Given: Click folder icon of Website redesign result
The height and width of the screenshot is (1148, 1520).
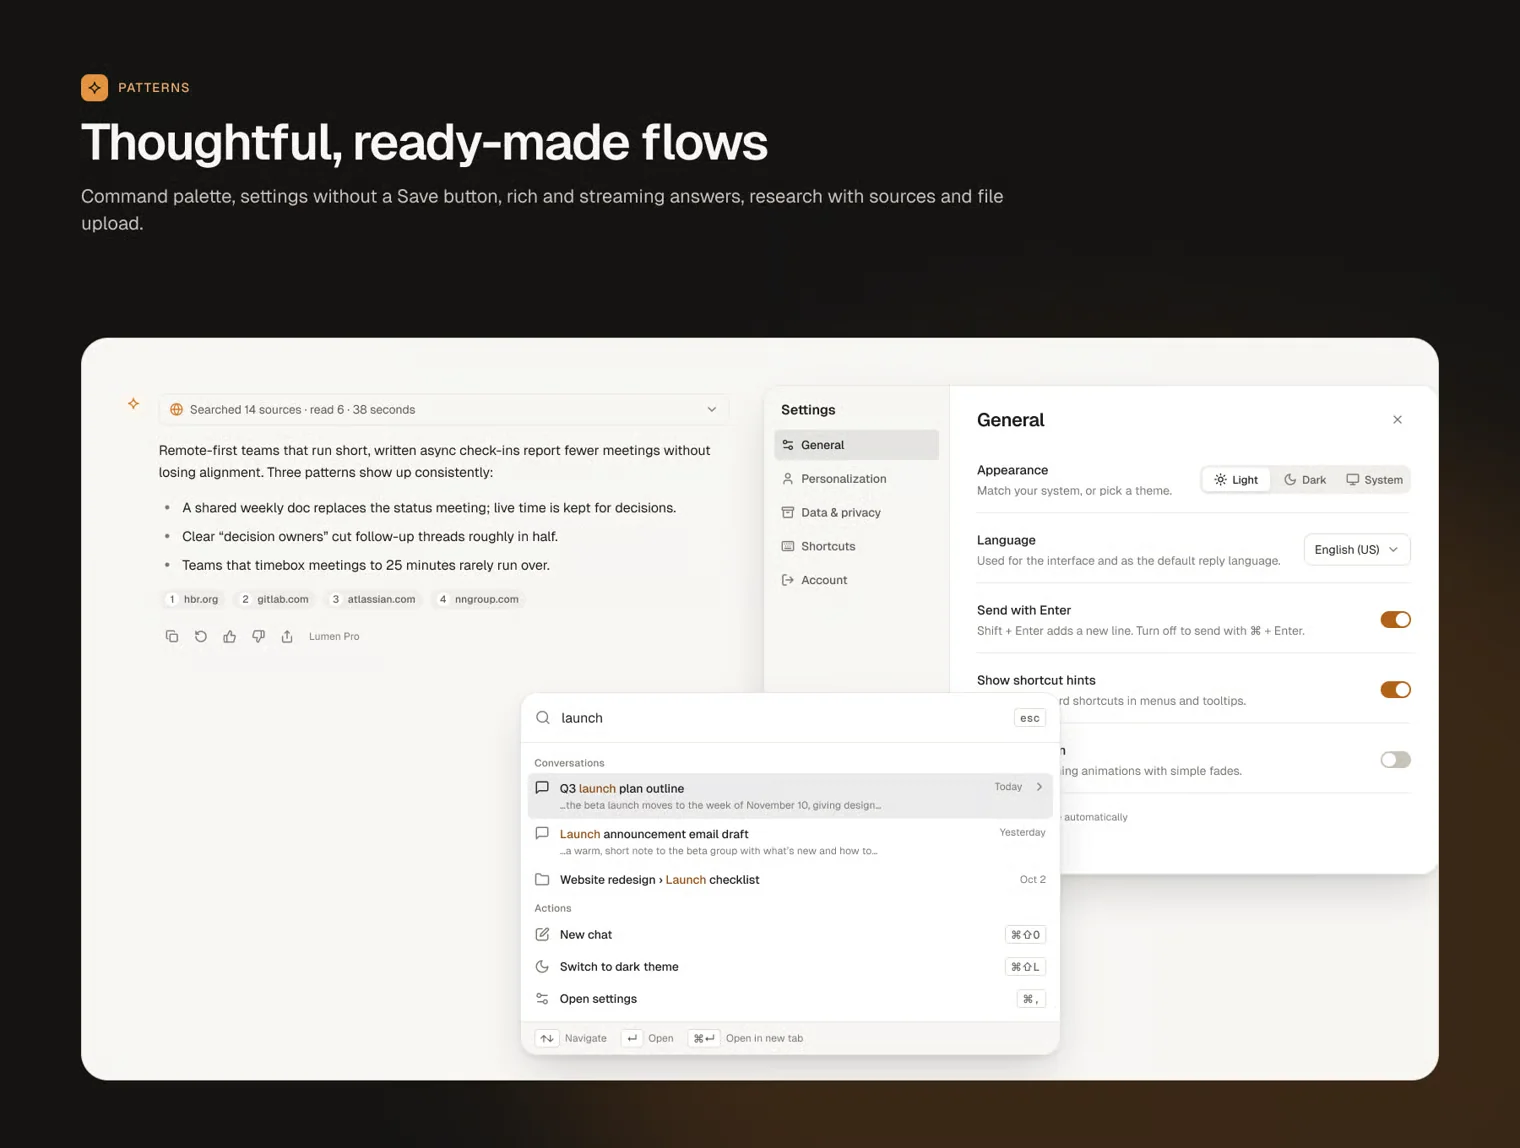Looking at the screenshot, I should tap(542, 880).
